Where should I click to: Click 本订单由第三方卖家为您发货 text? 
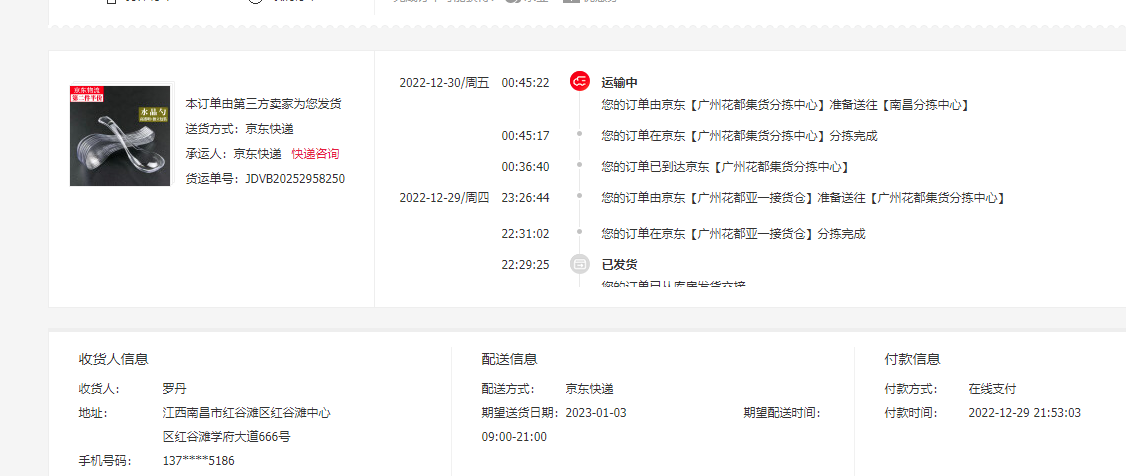pos(263,103)
